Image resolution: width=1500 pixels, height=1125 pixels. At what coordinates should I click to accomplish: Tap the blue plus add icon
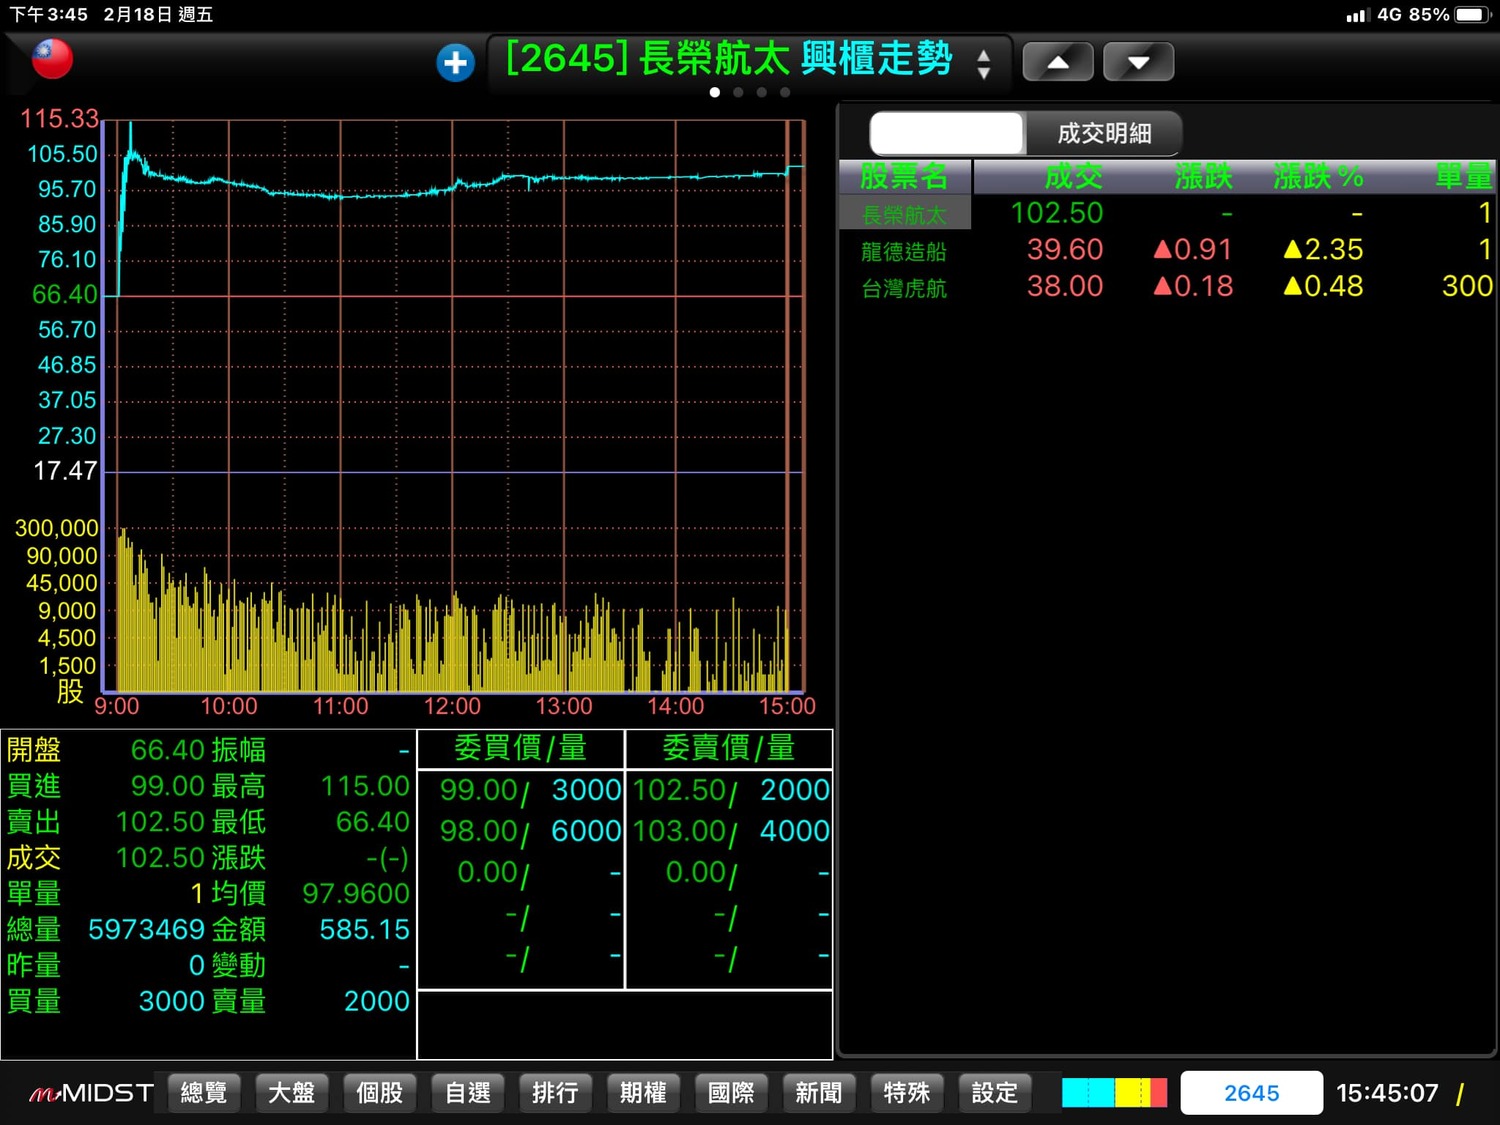pyautogui.click(x=455, y=63)
